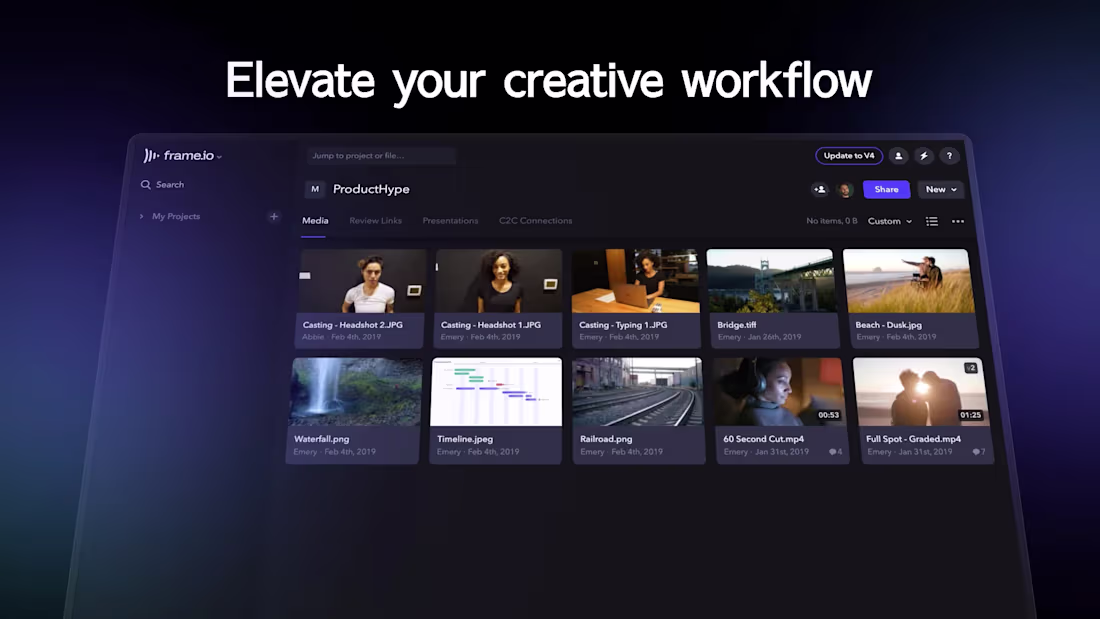Open more options via the ellipsis icon

pos(958,221)
